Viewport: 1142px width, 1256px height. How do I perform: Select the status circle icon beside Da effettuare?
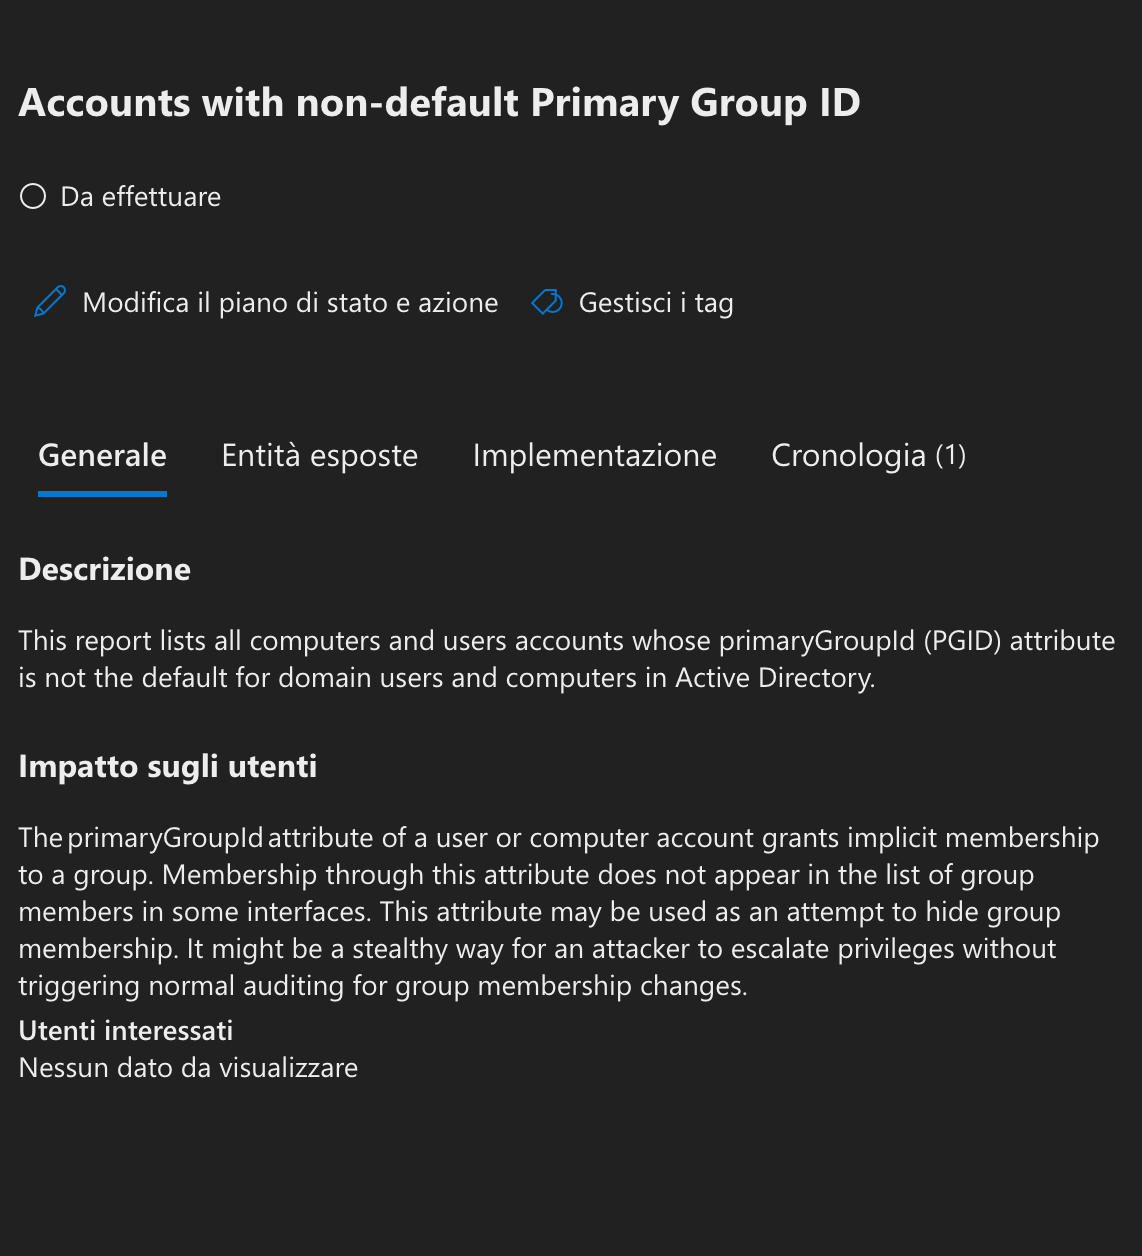pos(32,196)
